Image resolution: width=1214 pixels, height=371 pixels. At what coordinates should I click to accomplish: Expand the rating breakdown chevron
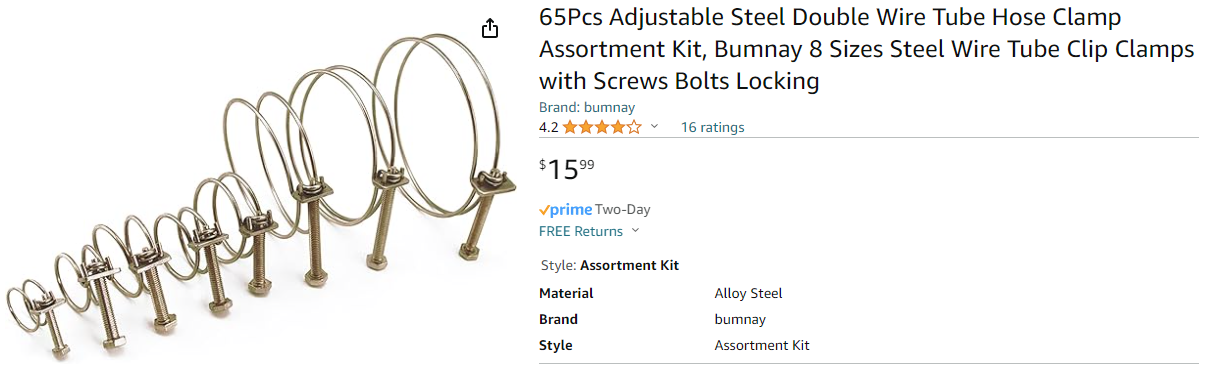point(655,126)
